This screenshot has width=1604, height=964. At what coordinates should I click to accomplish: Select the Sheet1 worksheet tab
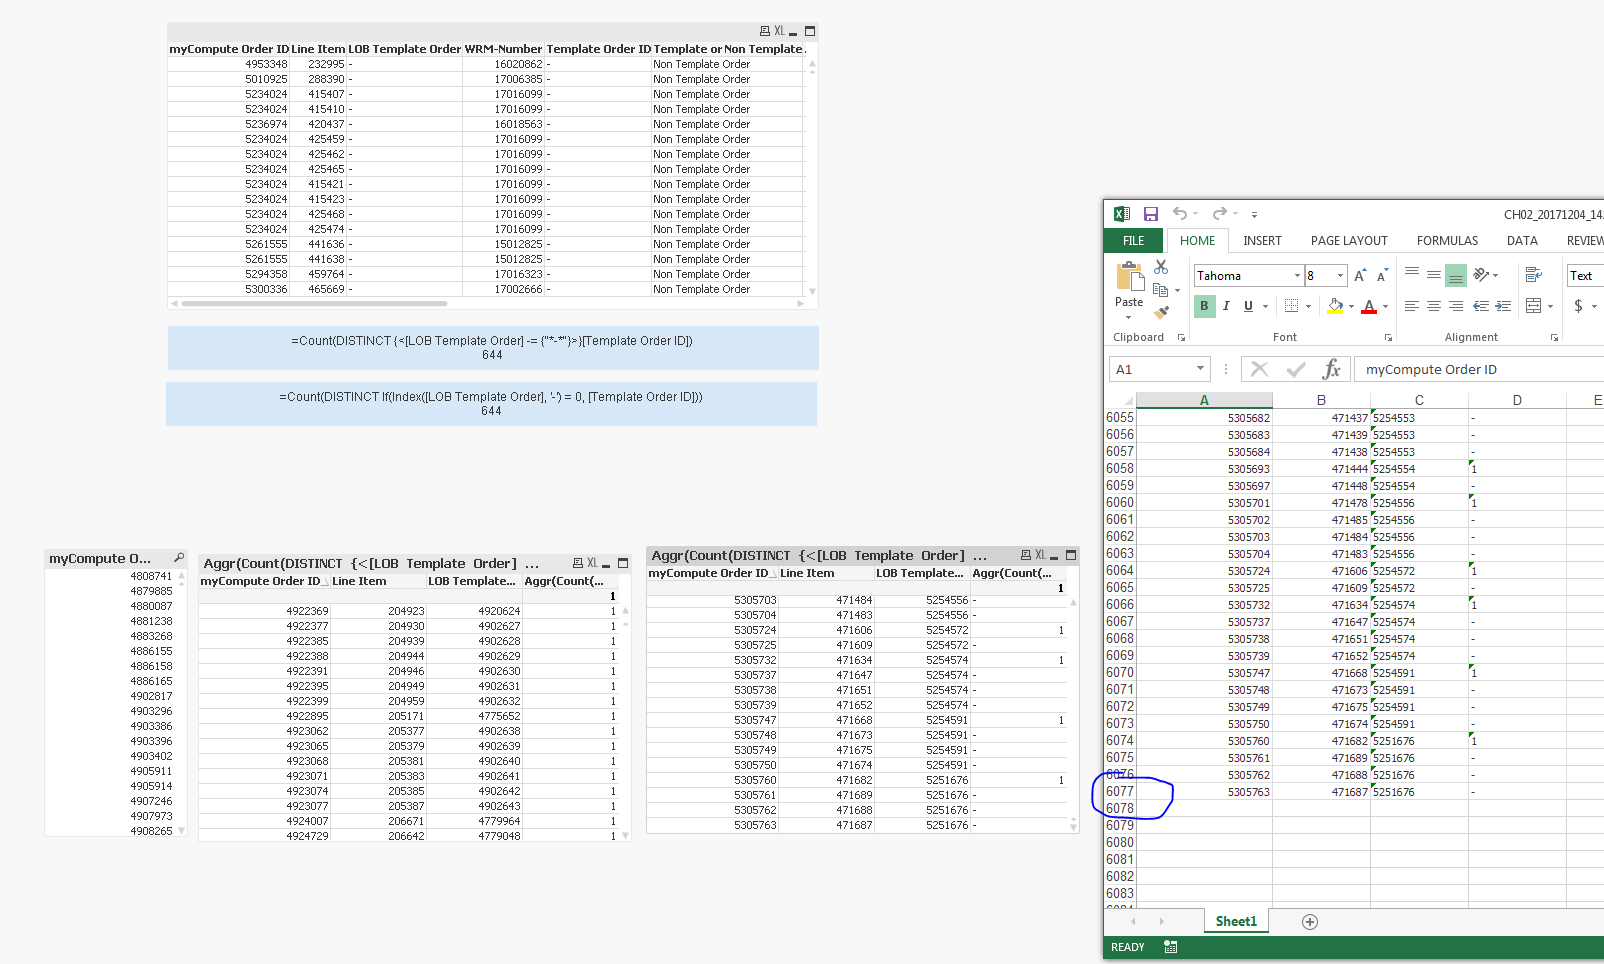click(1236, 922)
